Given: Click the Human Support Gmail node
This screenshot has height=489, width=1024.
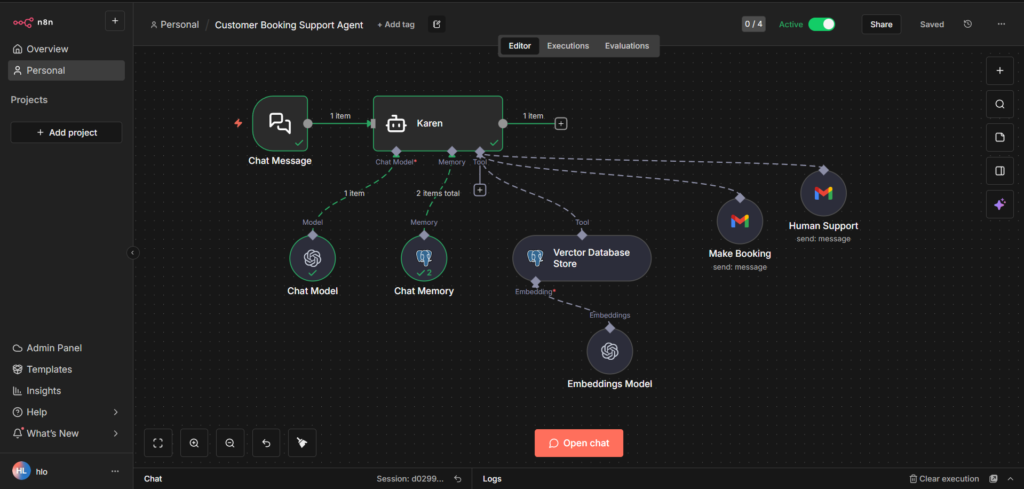Looking at the screenshot, I should 823,193.
